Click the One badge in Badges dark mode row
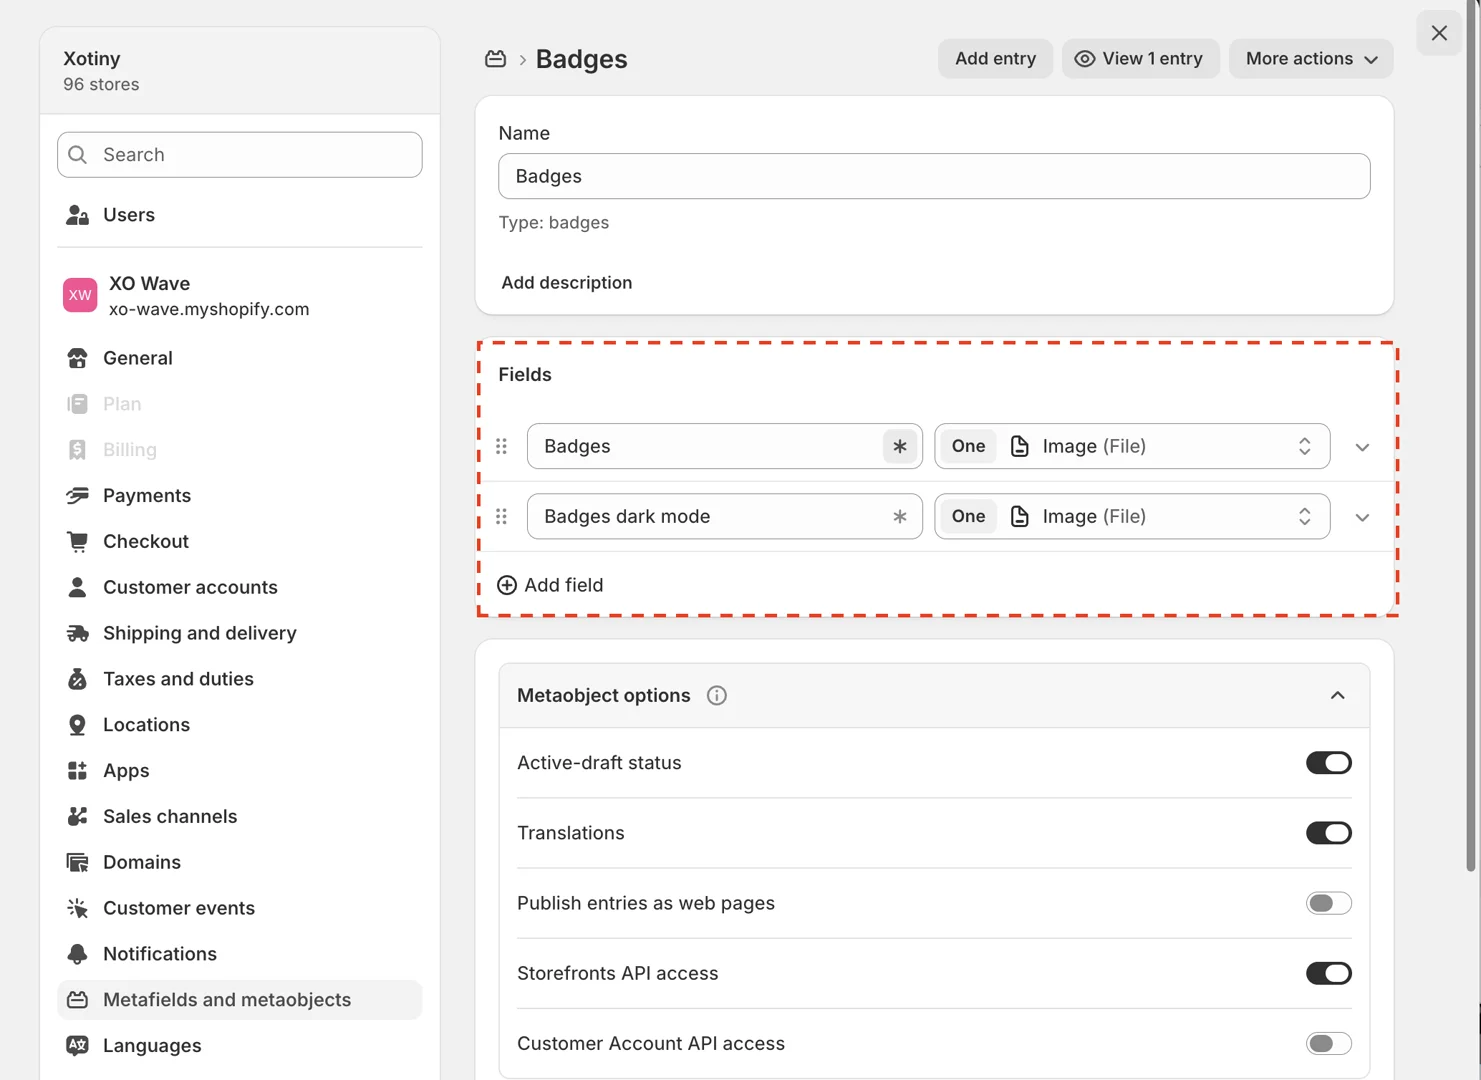This screenshot has height=1080, width=1481. (968, 516)
